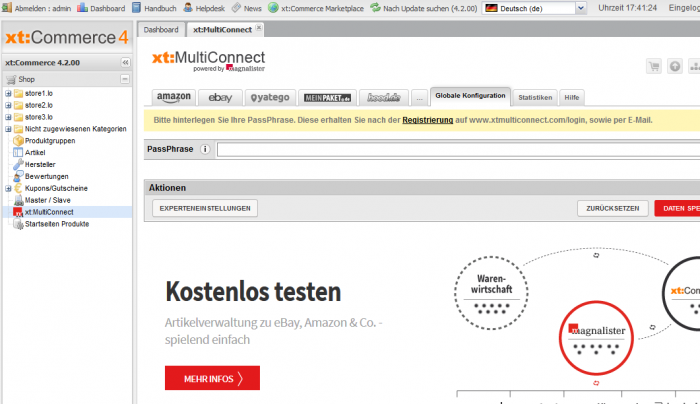This screenshot has height=404, width=700.
Task: Open the amazon marketplace tab
Action: 174,97
